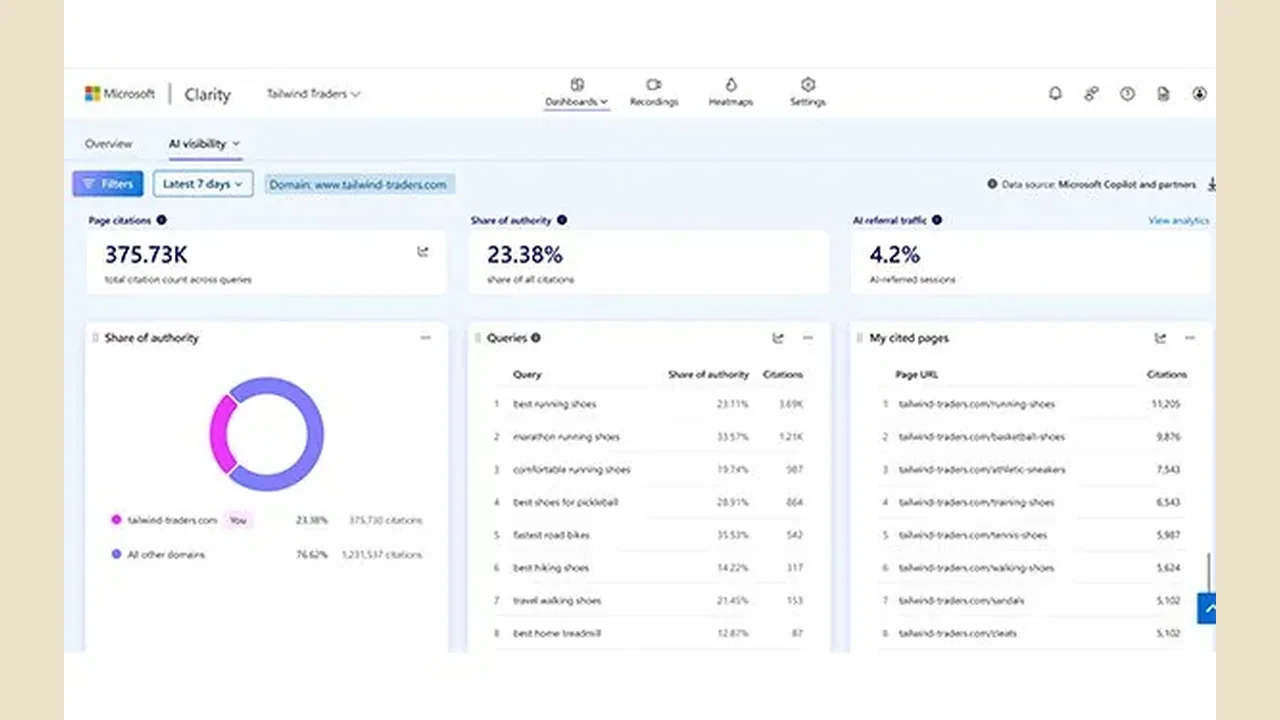The height and width of the screenshot is (720, 1280).
Task: Click the blue scroll-to-top arrow button
Action: click(x=1207, y=608)
